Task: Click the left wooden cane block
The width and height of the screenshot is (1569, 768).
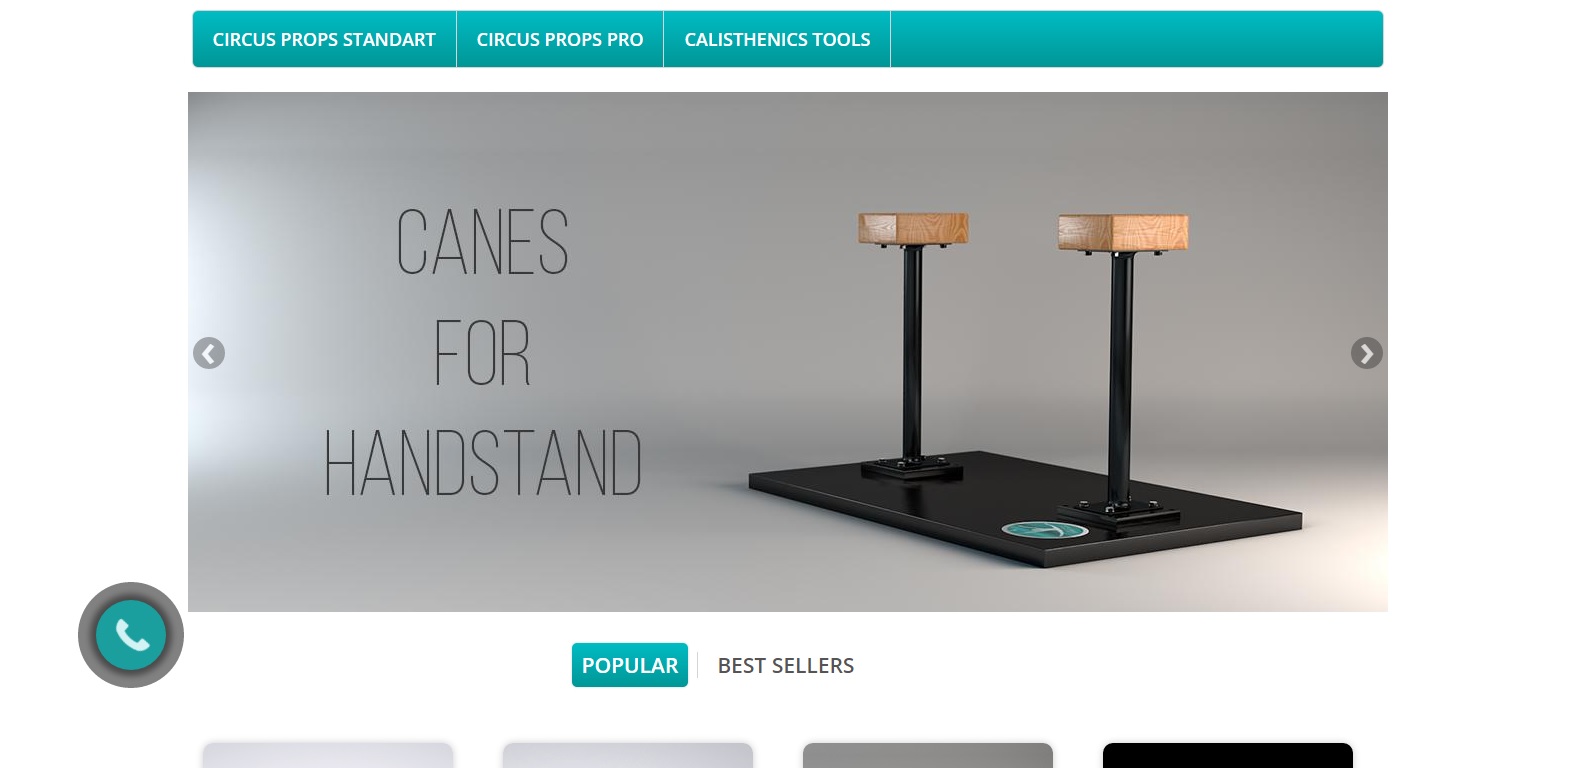Action: (x=913, y=229)
